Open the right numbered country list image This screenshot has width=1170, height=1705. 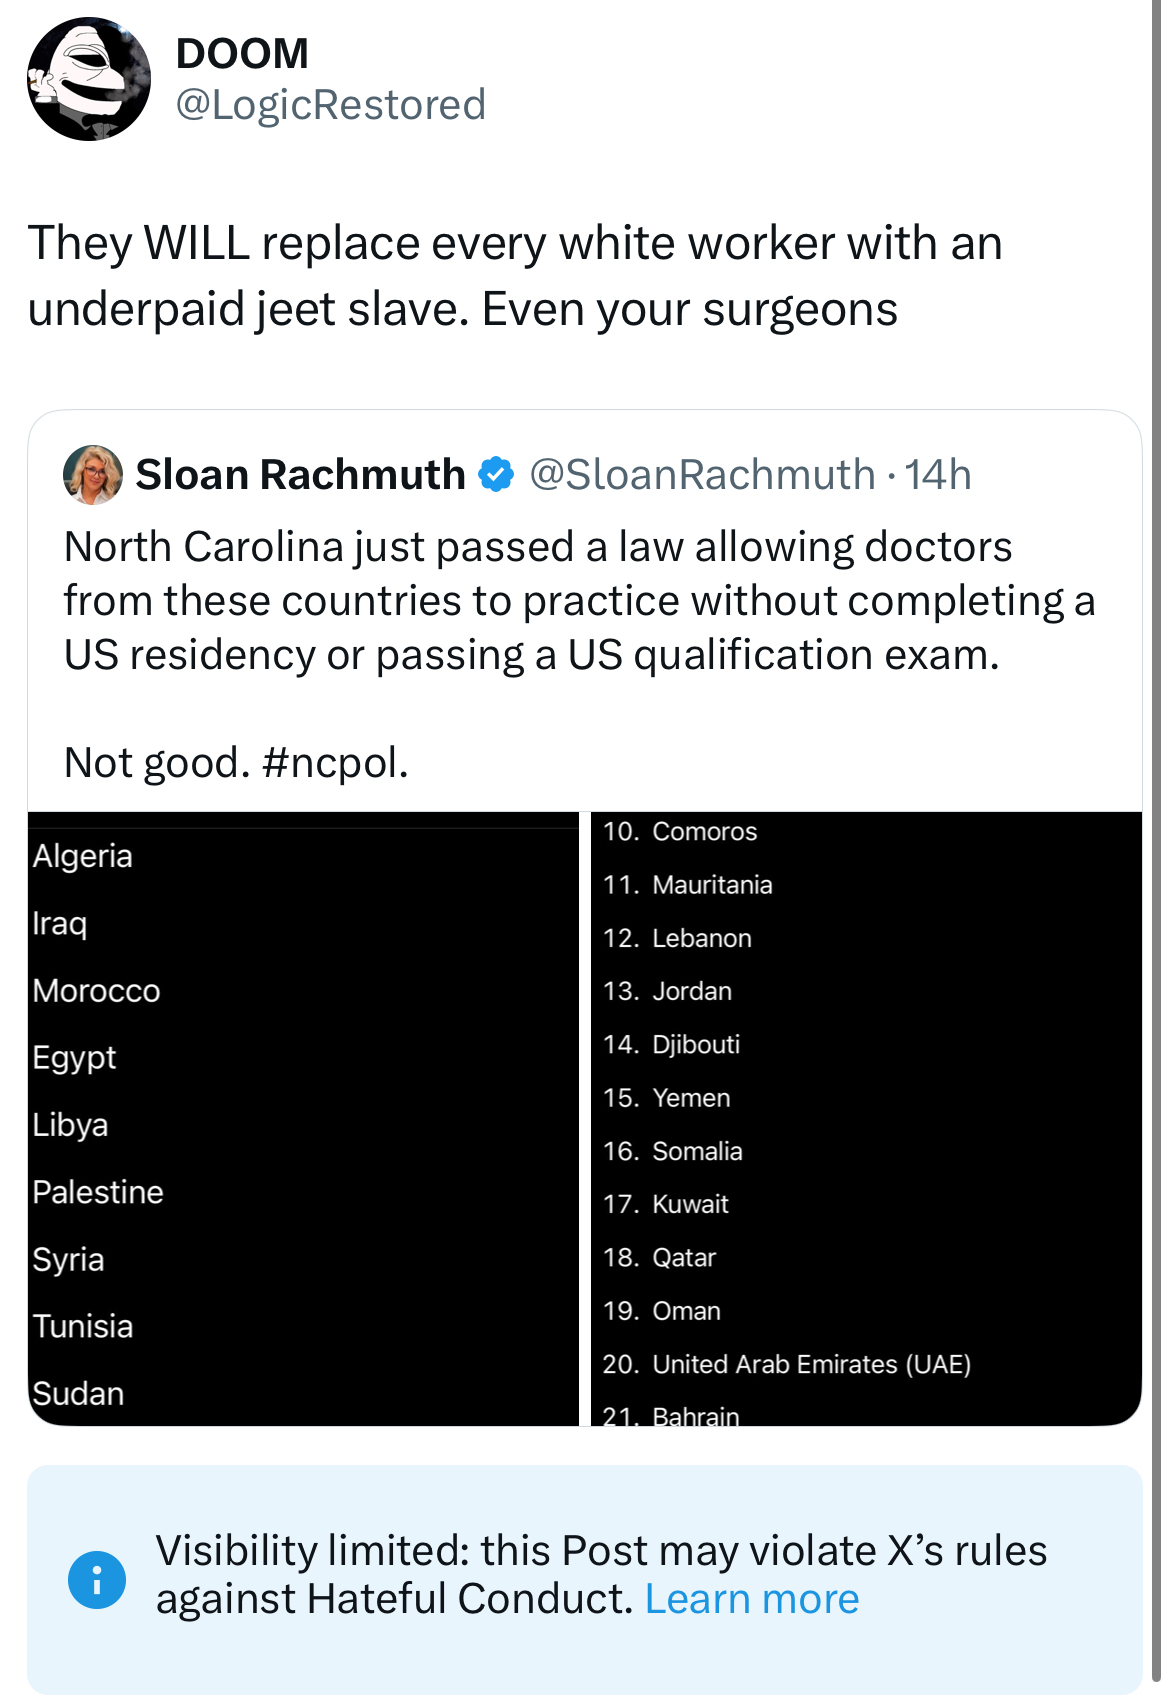click(x=866, y=1119)
